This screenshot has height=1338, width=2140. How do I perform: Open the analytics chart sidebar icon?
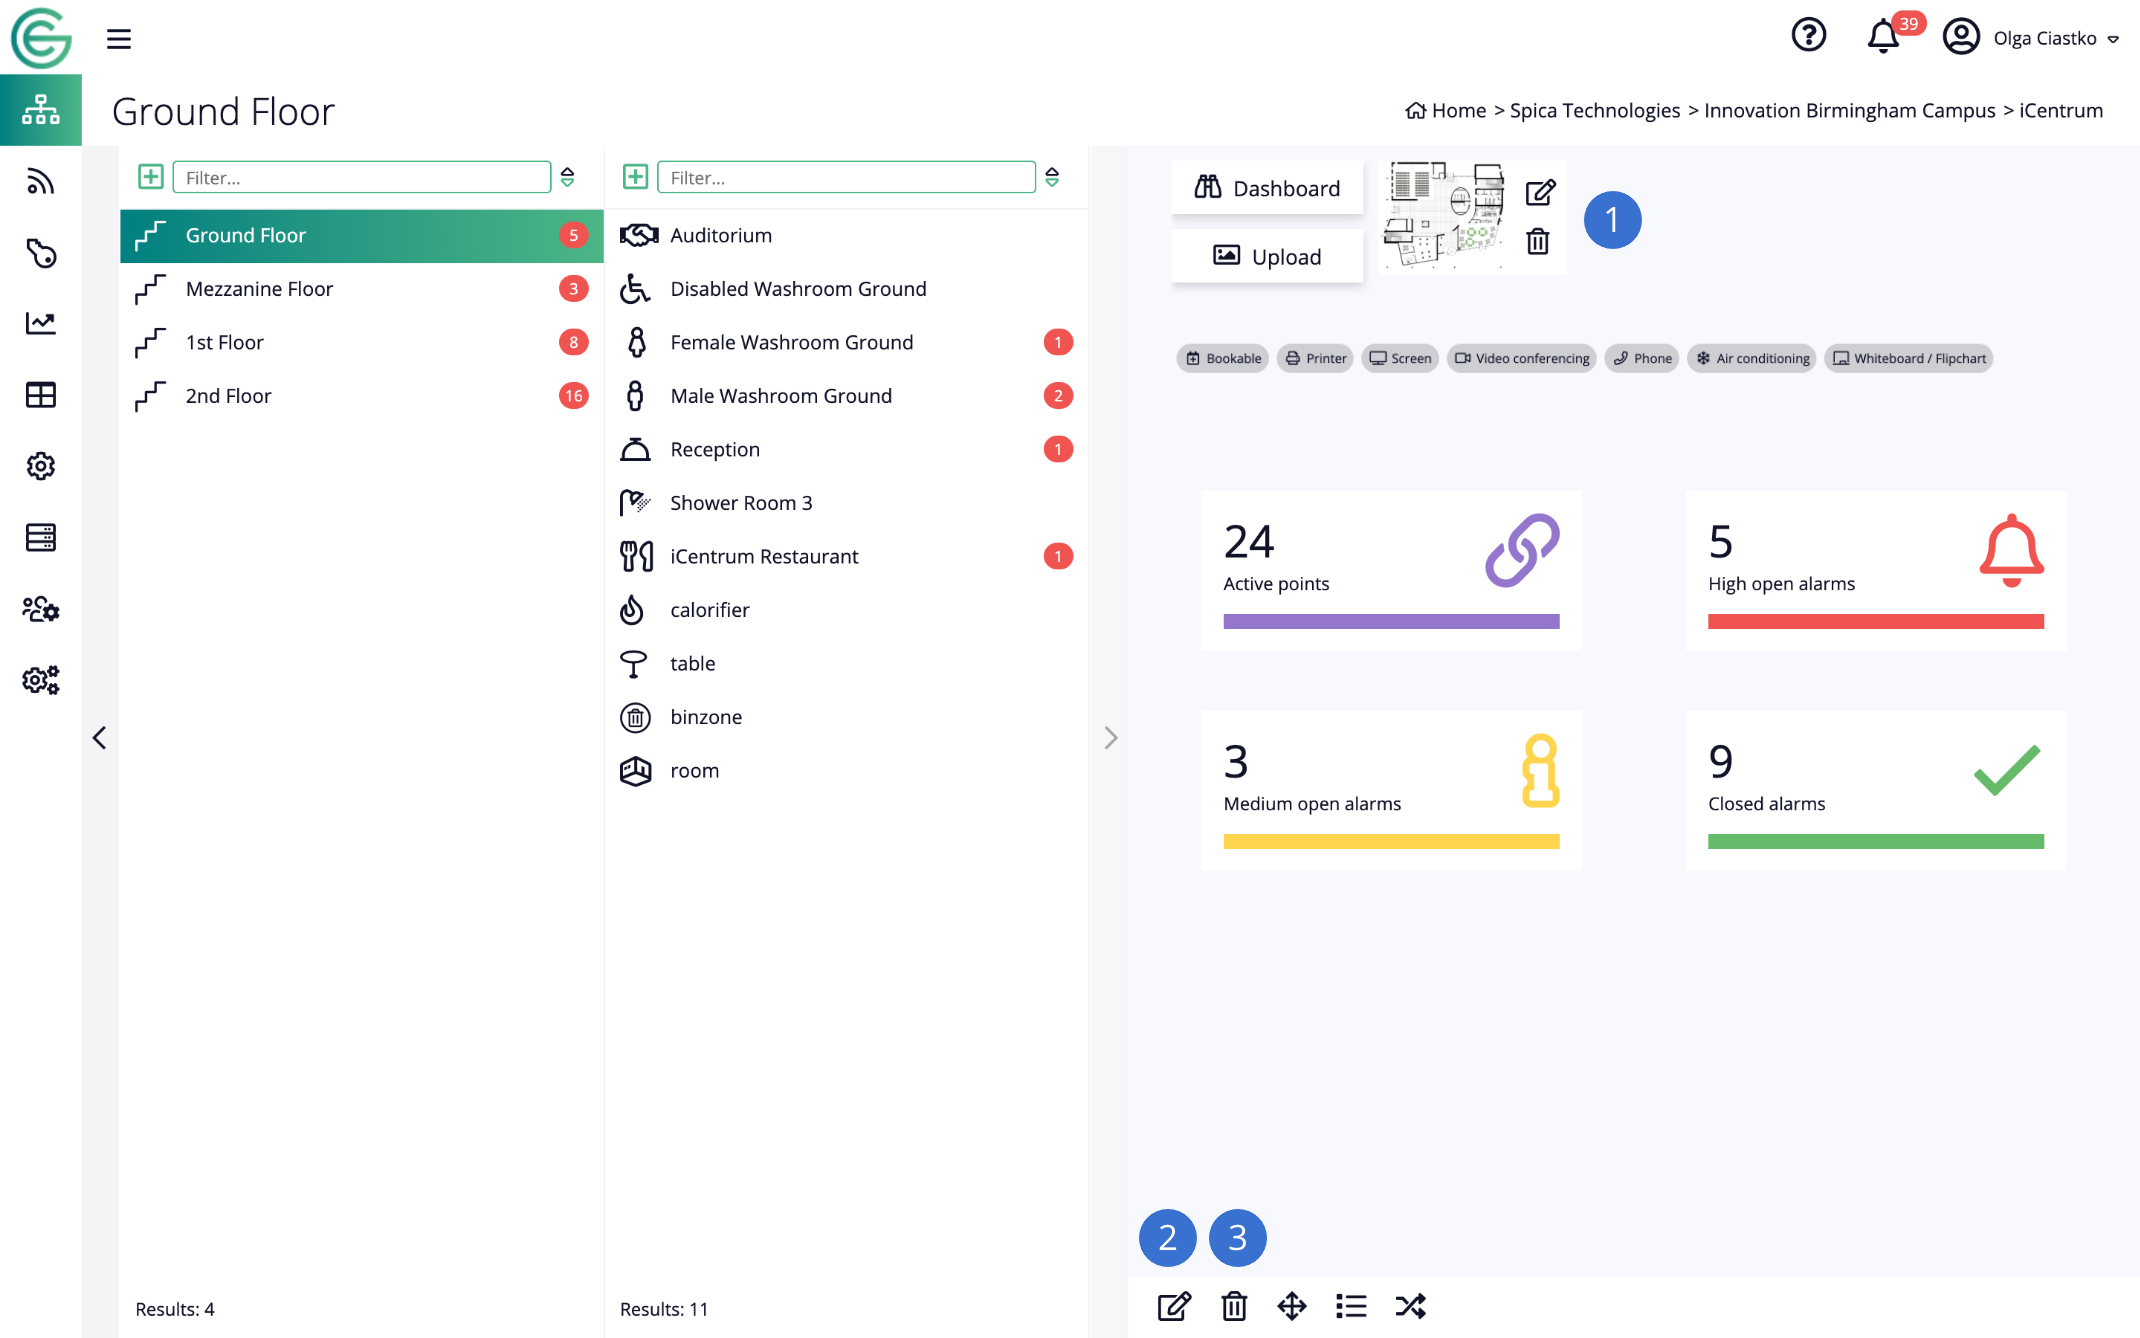(x=41, y=323)
